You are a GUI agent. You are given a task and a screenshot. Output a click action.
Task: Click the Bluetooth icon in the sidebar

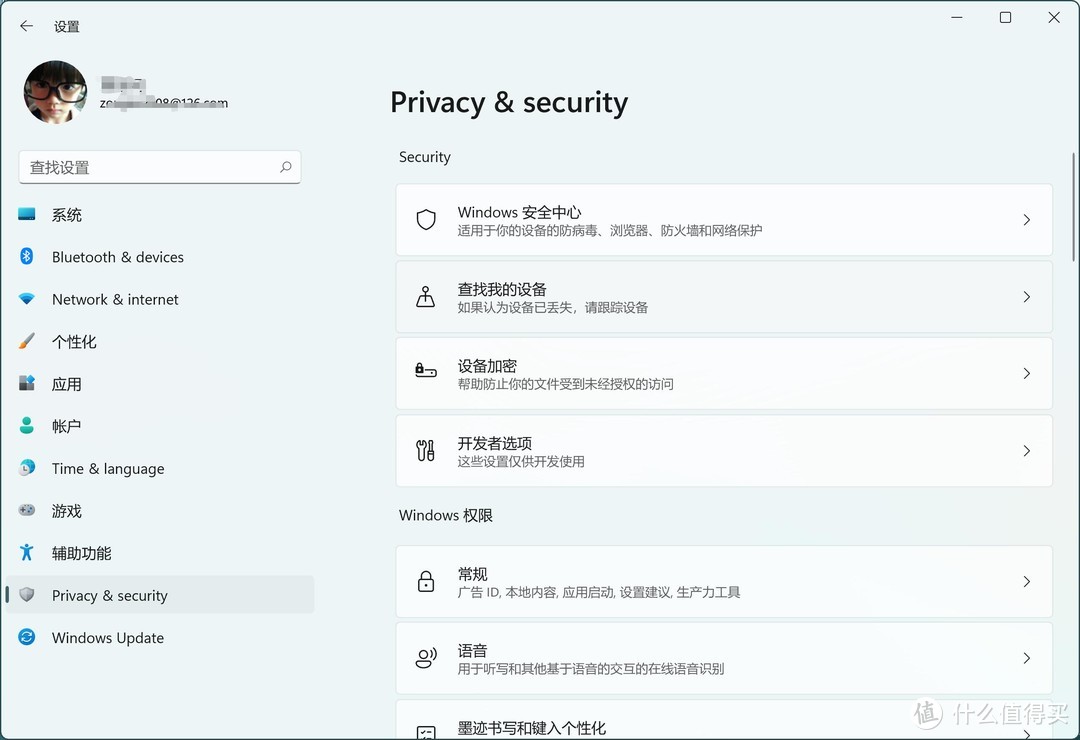26,256
